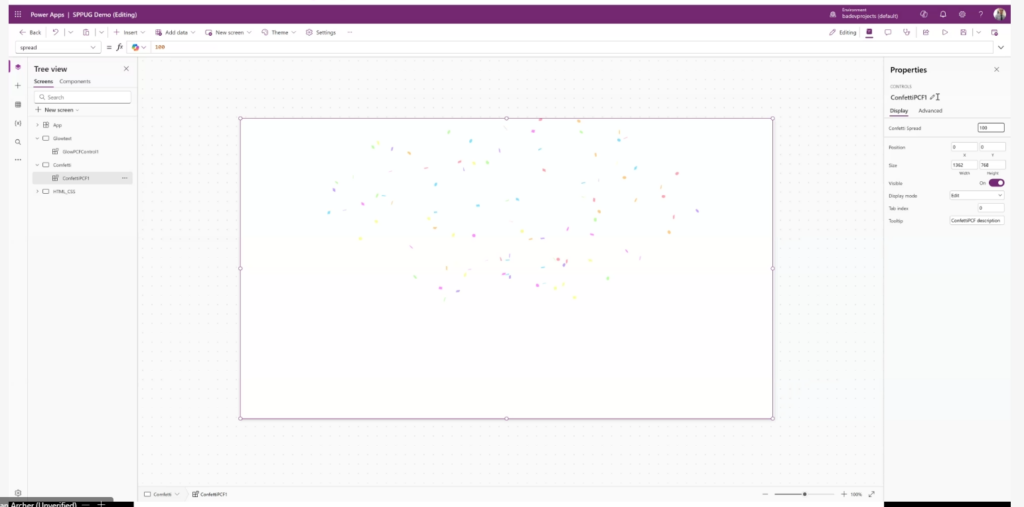Click the Publish icon
Viewport: 1024px width, 507px height.
tap(995, 32)
